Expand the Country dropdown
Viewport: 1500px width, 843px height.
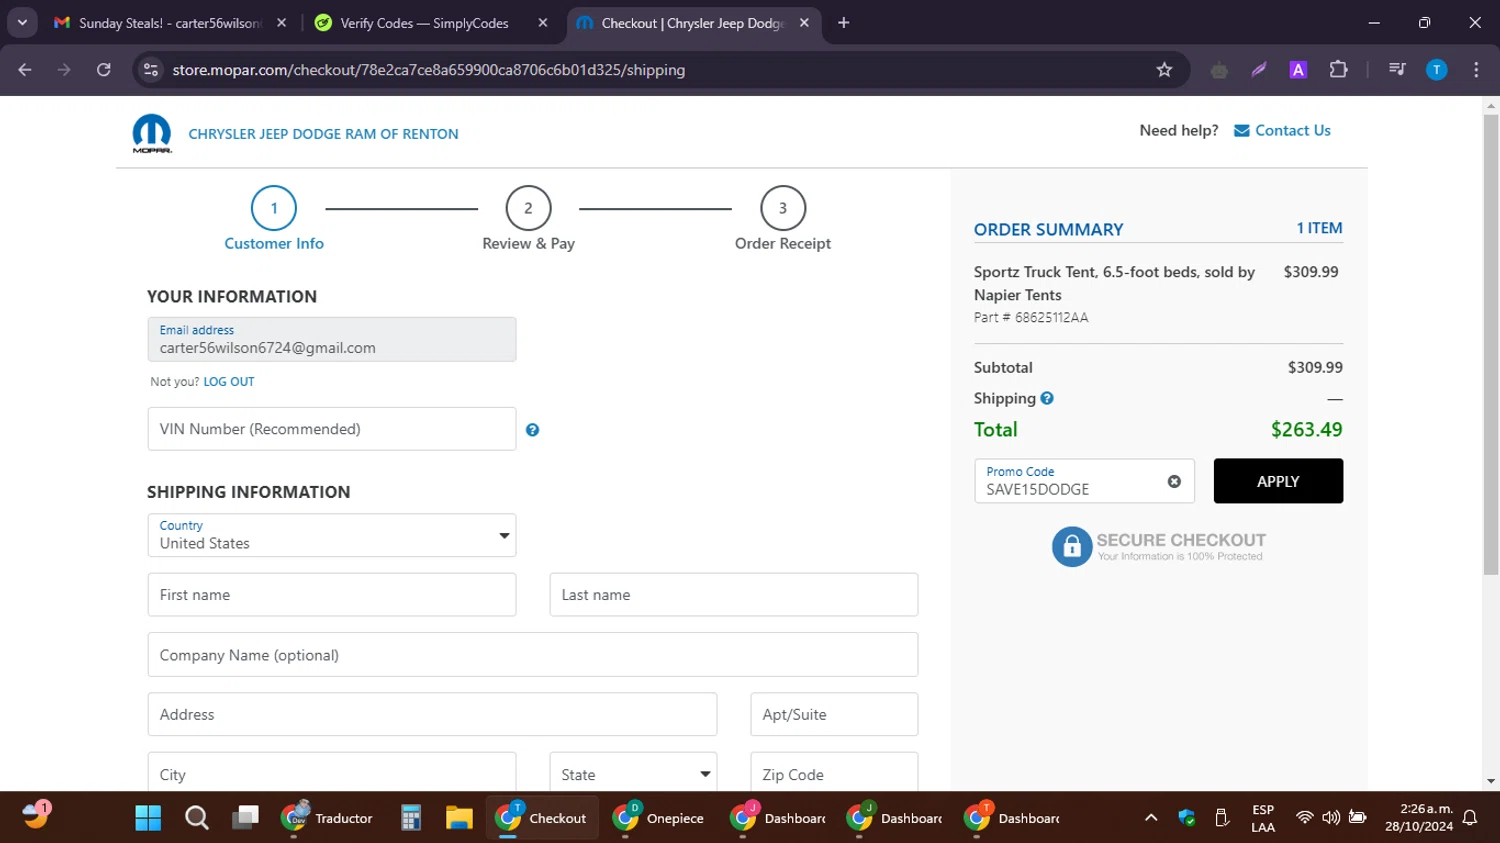pos(331,536)
